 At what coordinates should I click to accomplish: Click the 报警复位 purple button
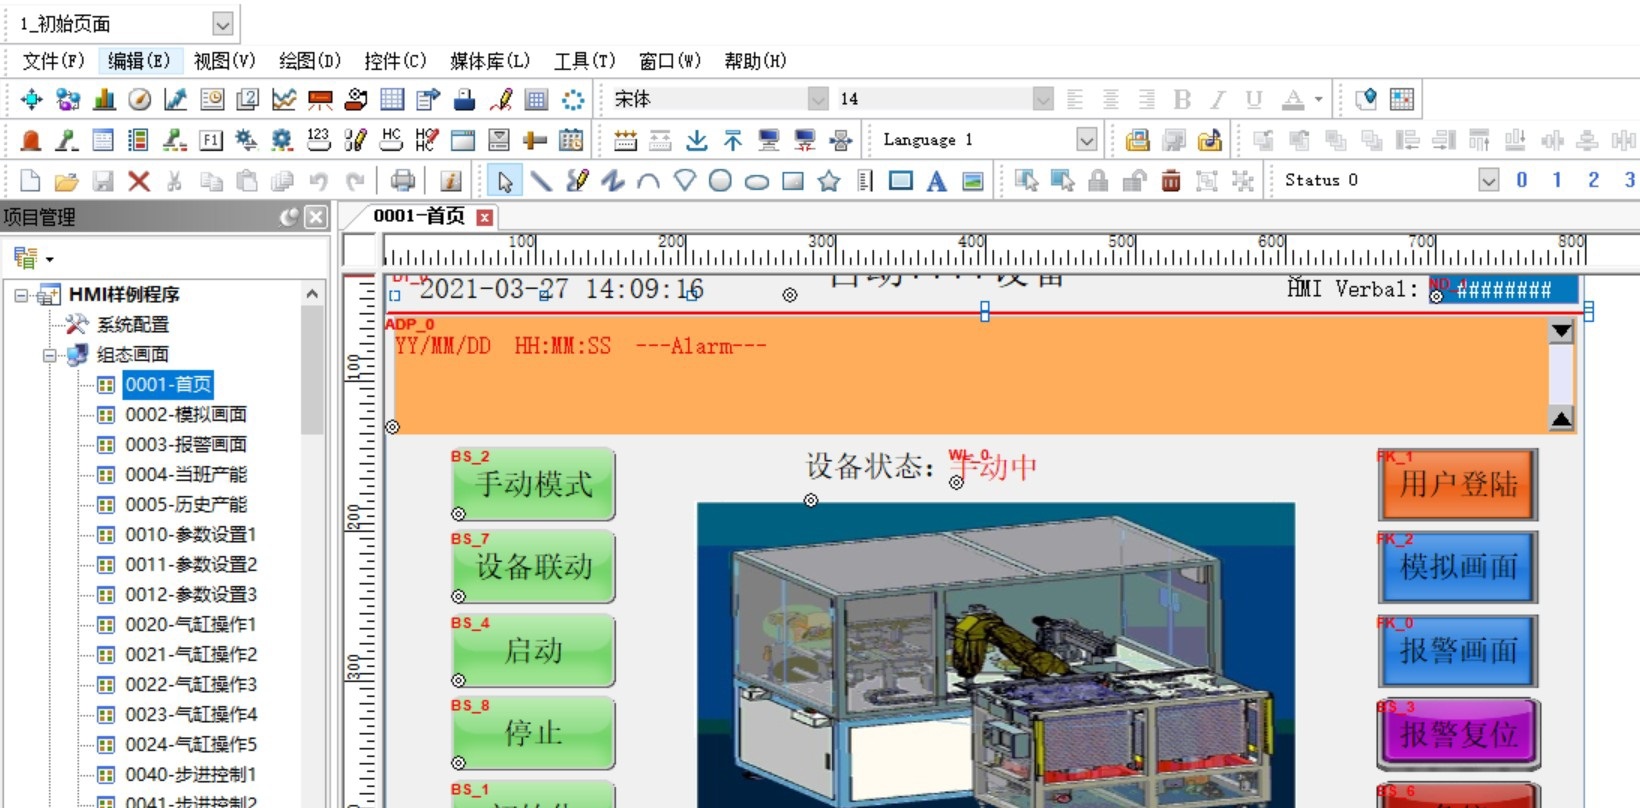[1457, 734]
